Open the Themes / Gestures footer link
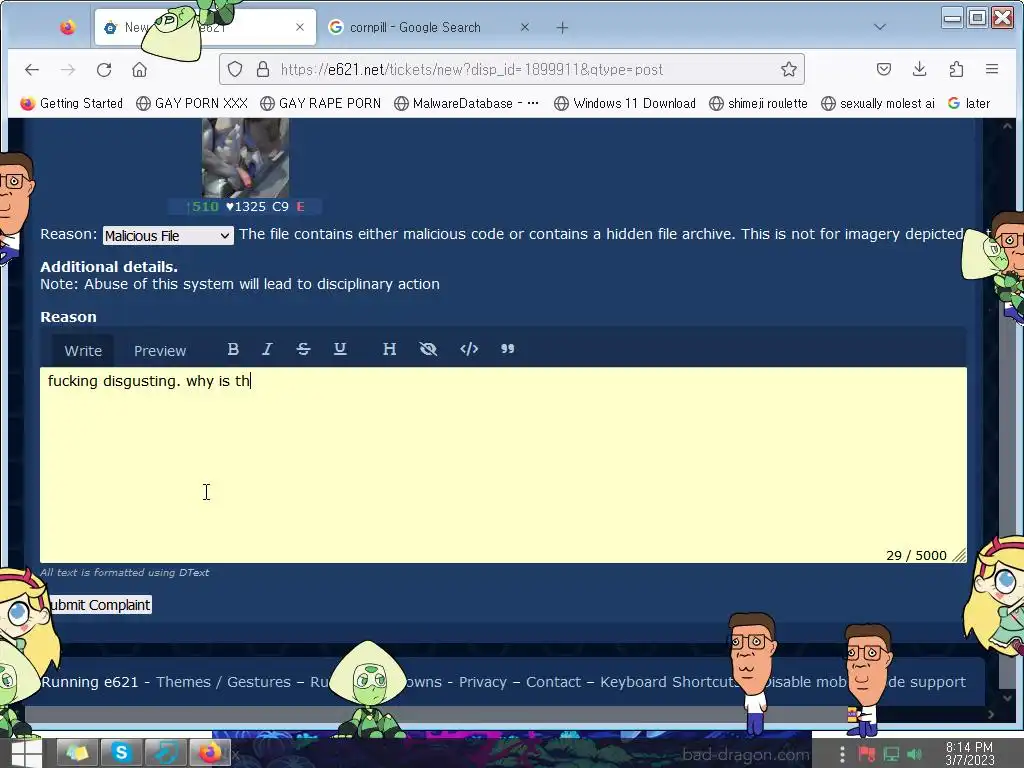The height and width of the screenshot is (768, 1024). coord(223,682)
